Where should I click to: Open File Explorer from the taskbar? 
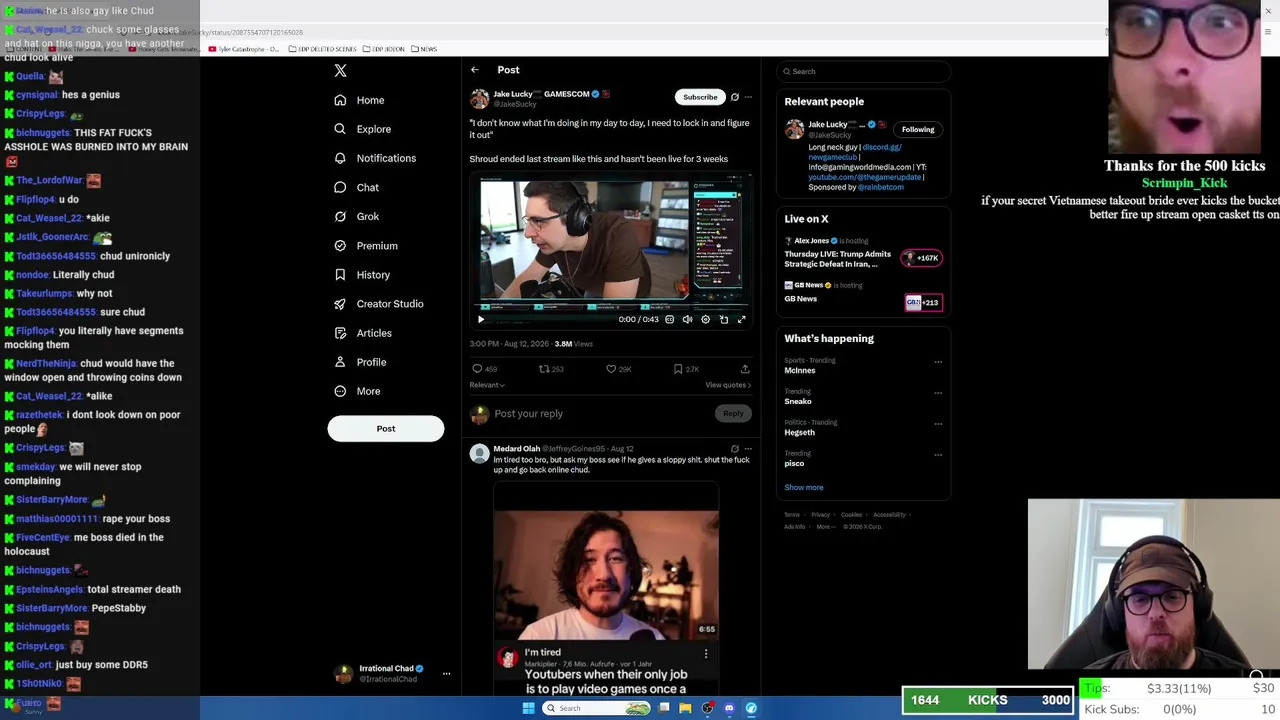[x=685, y=708]
